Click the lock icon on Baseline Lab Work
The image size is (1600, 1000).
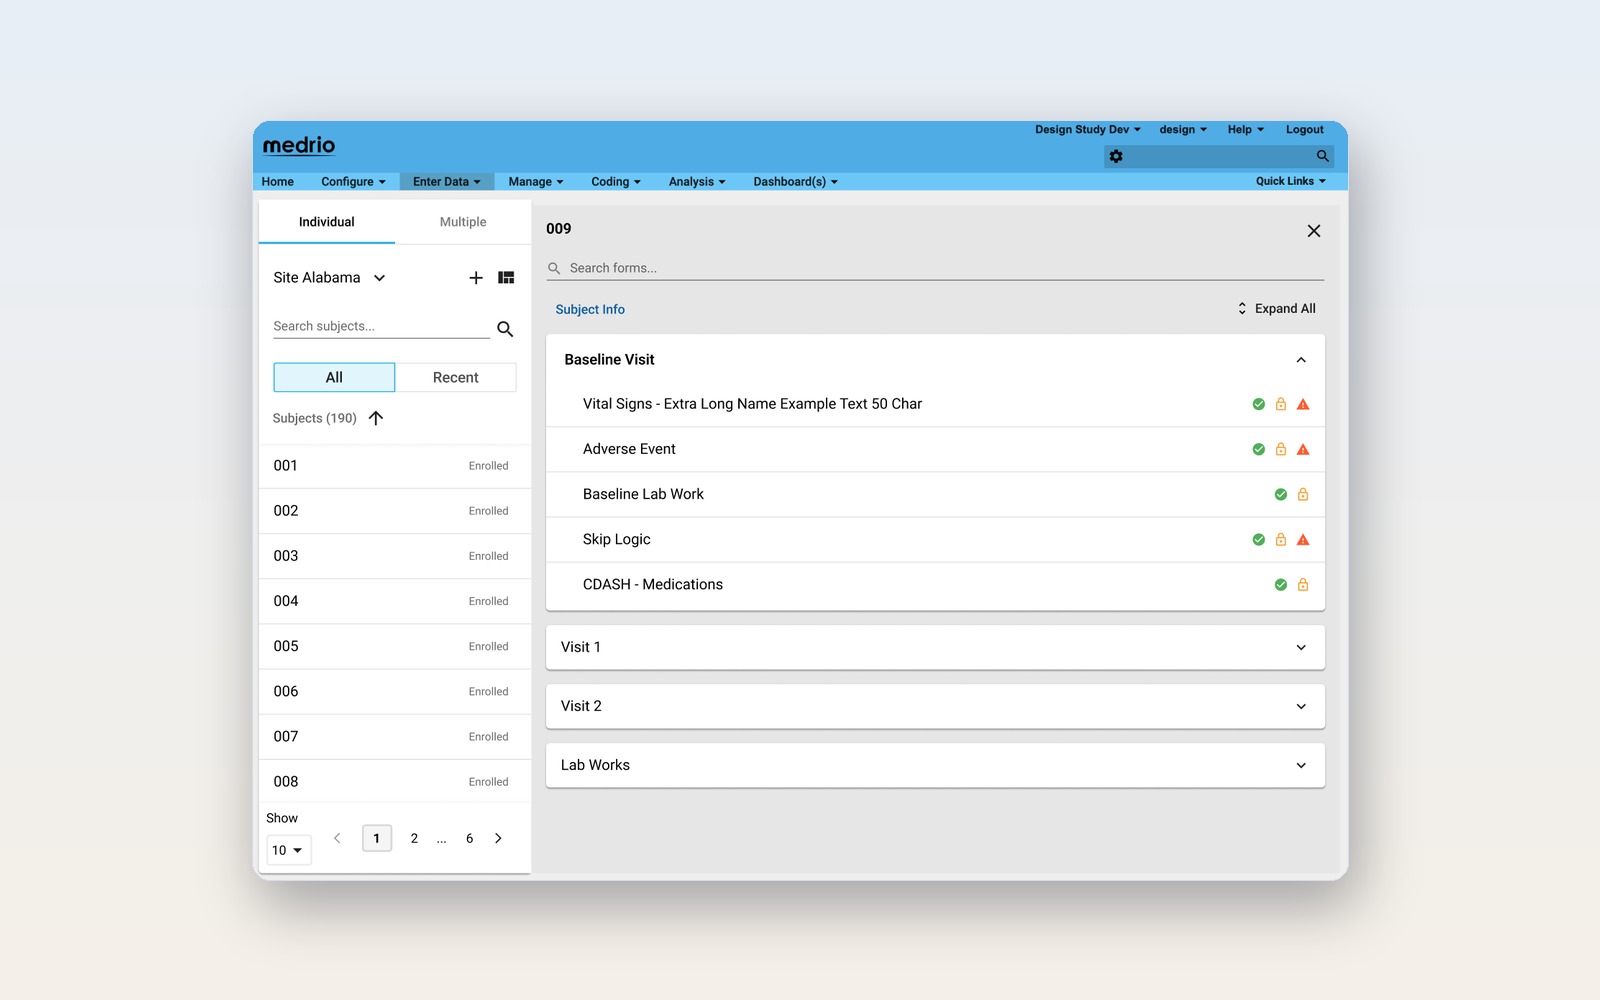pos(1303,495)
